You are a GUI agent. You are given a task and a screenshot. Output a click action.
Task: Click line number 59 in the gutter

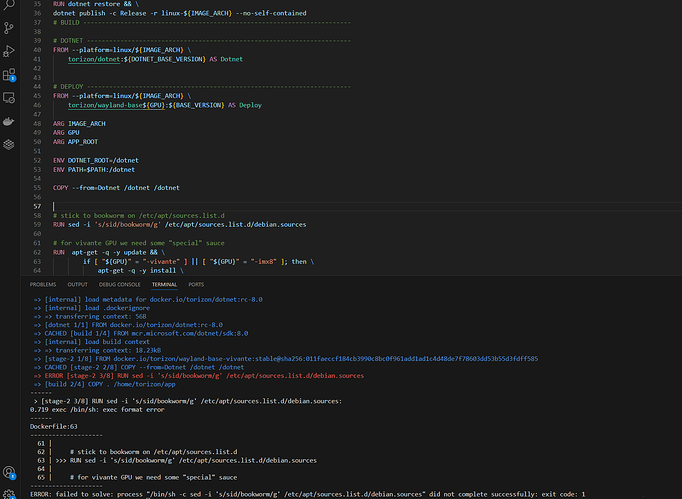point(37,224)
